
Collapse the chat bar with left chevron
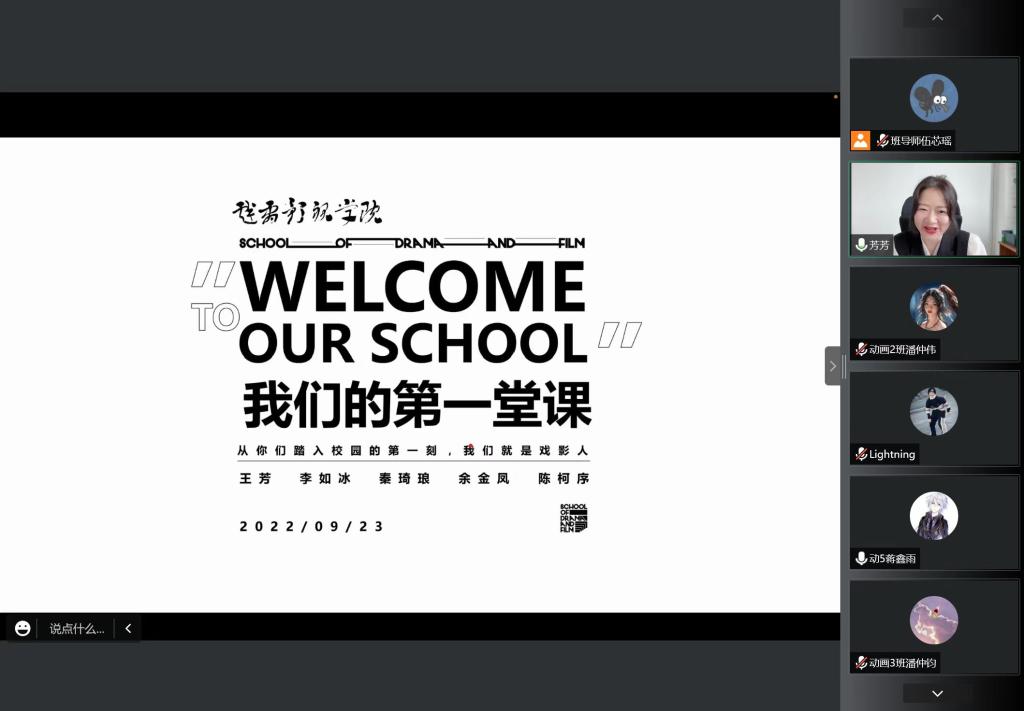(128, 629)
